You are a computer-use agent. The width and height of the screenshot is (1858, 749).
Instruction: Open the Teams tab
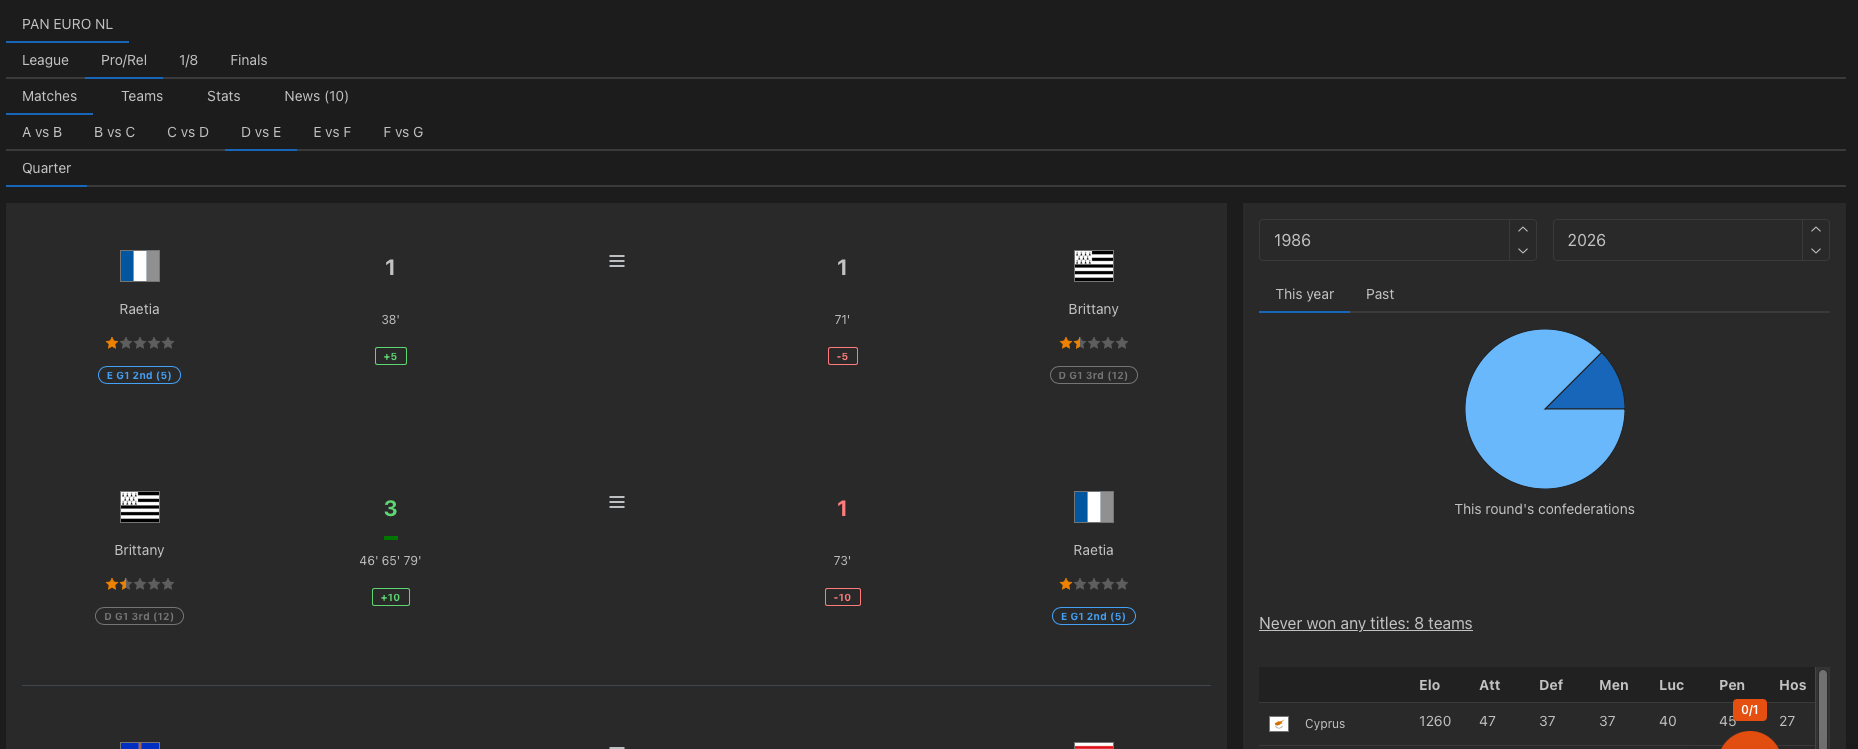point(142,96)
